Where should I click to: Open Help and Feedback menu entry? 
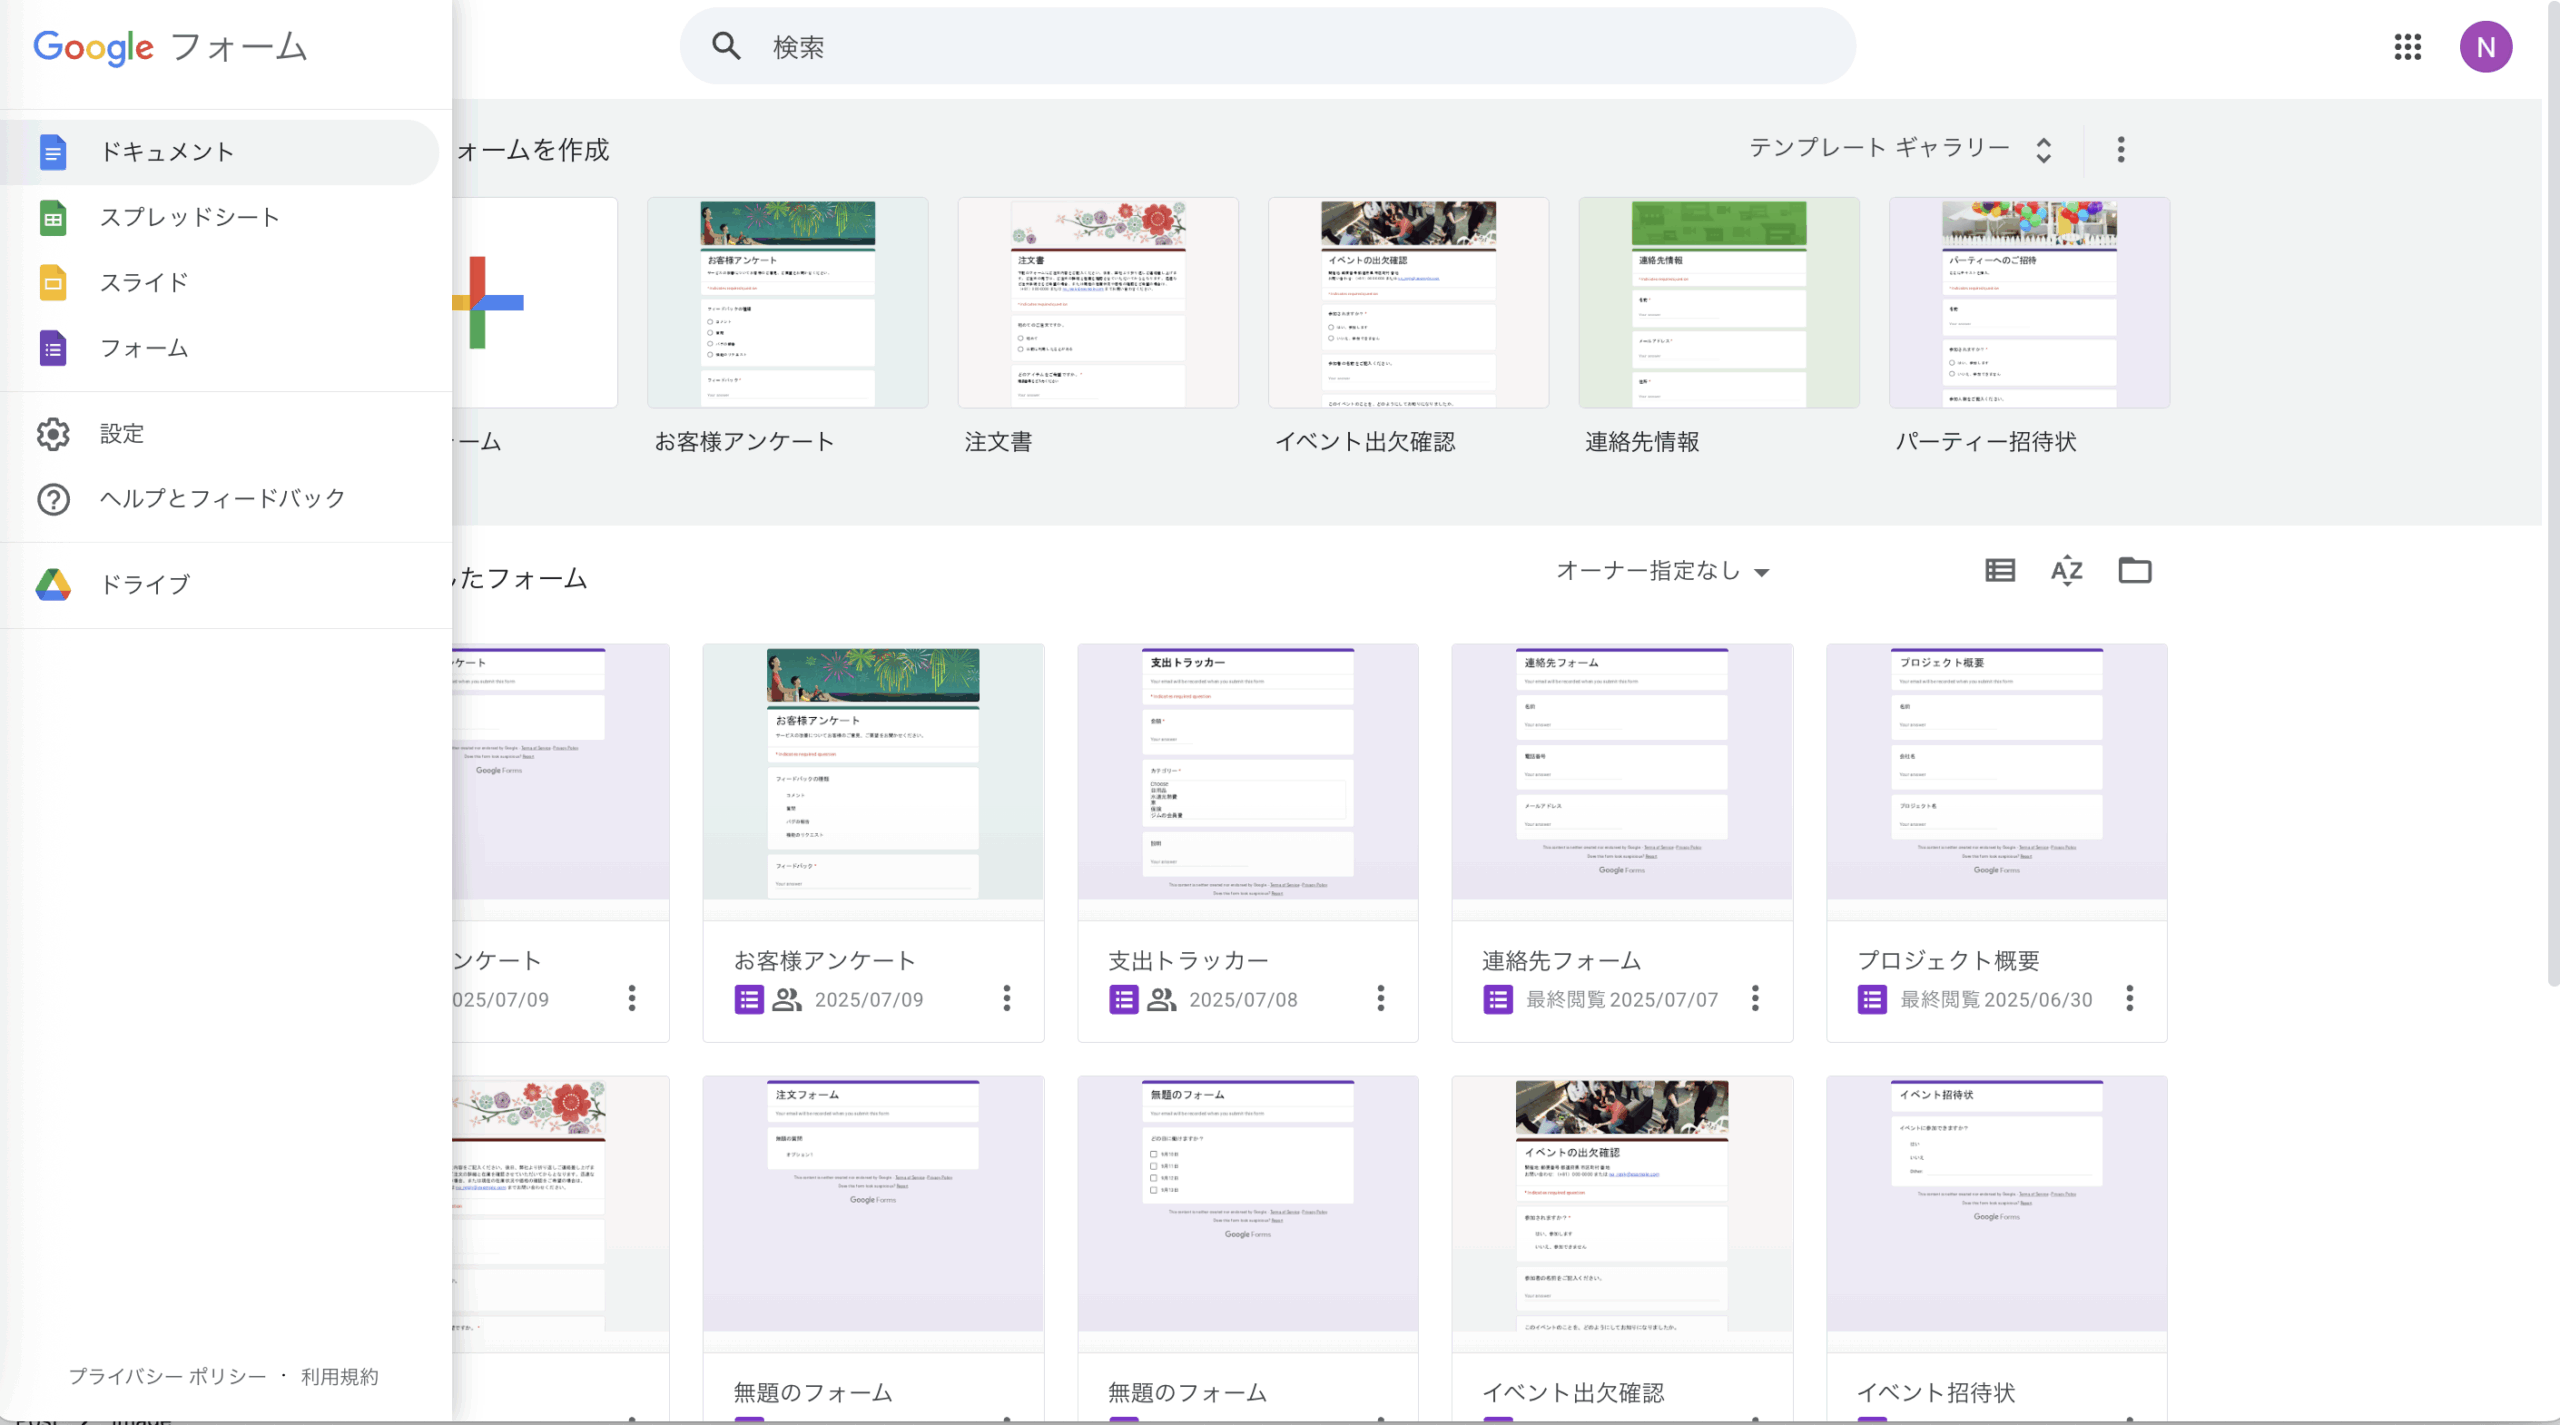(x=219, y=498)
